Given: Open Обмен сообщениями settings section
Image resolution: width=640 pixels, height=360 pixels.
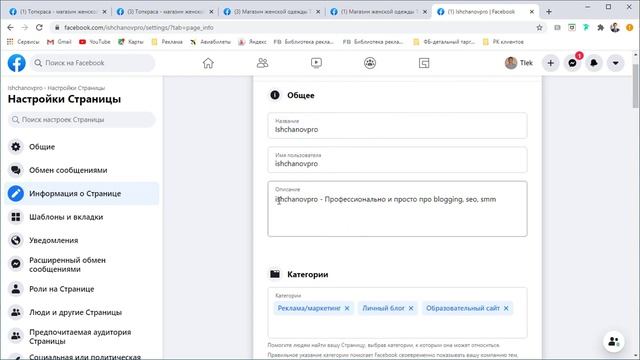Looking at the screenshot, I should [x=82, y=170].
